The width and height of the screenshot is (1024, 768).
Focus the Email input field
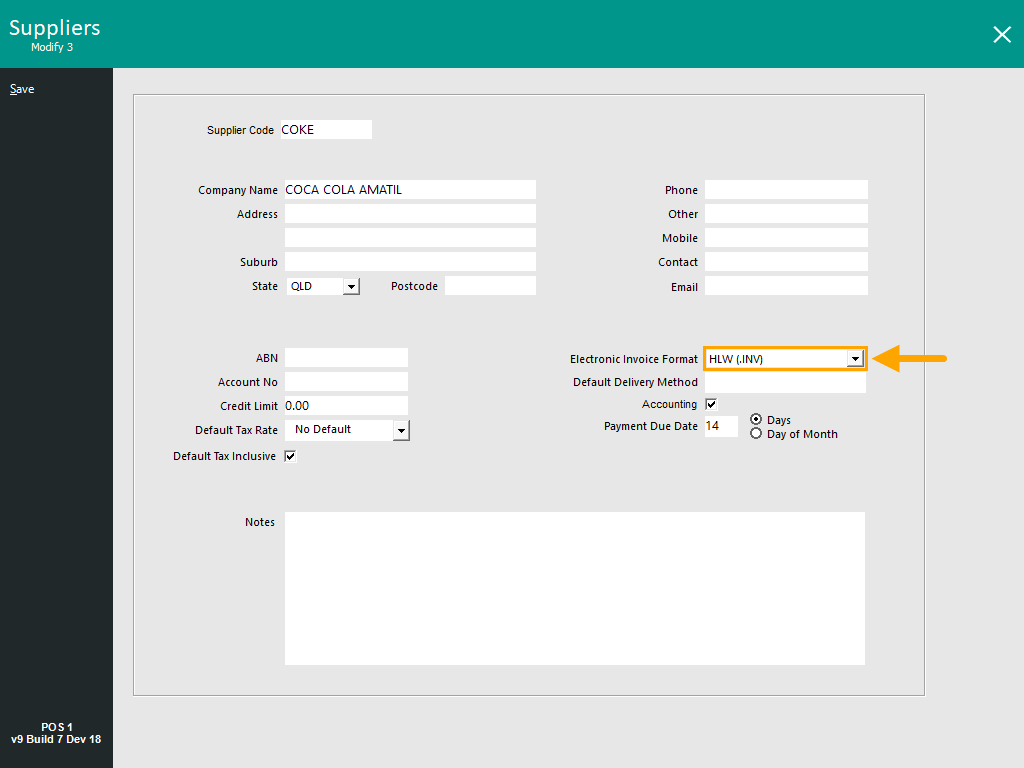(786, 286)
